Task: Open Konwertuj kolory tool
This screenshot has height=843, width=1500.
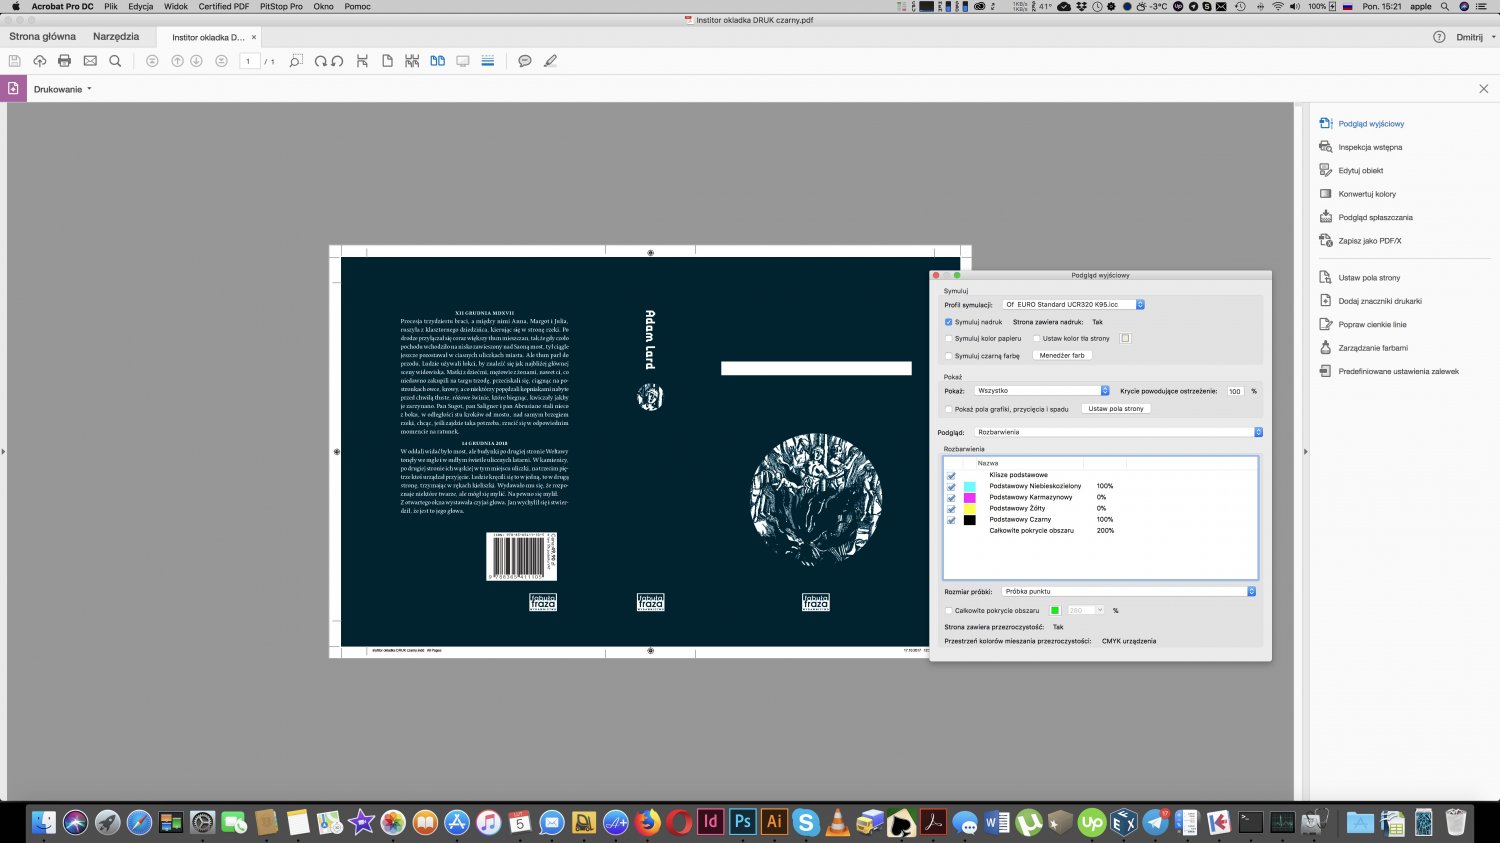Action: [1357, 194]
